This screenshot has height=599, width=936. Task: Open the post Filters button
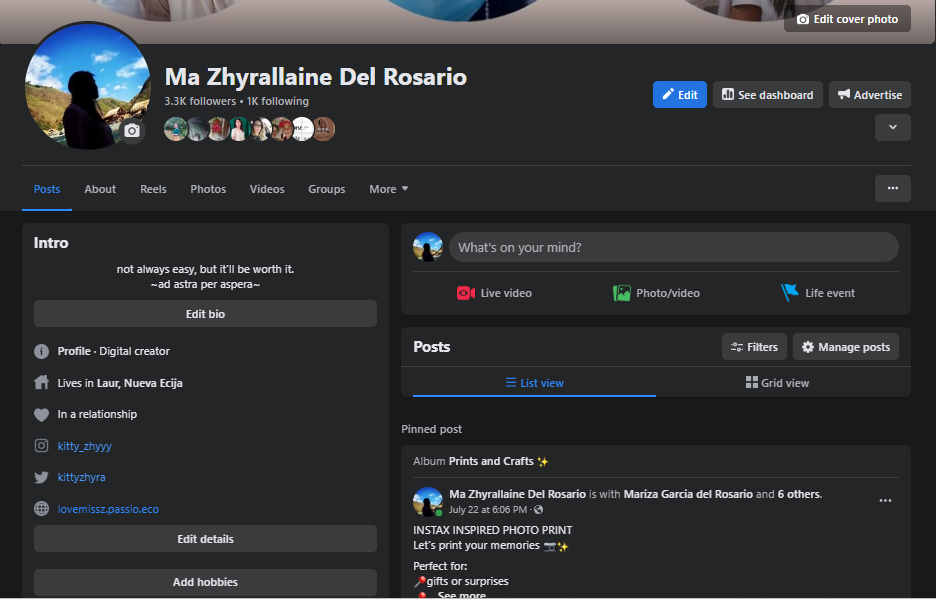[x=754, y=347]
